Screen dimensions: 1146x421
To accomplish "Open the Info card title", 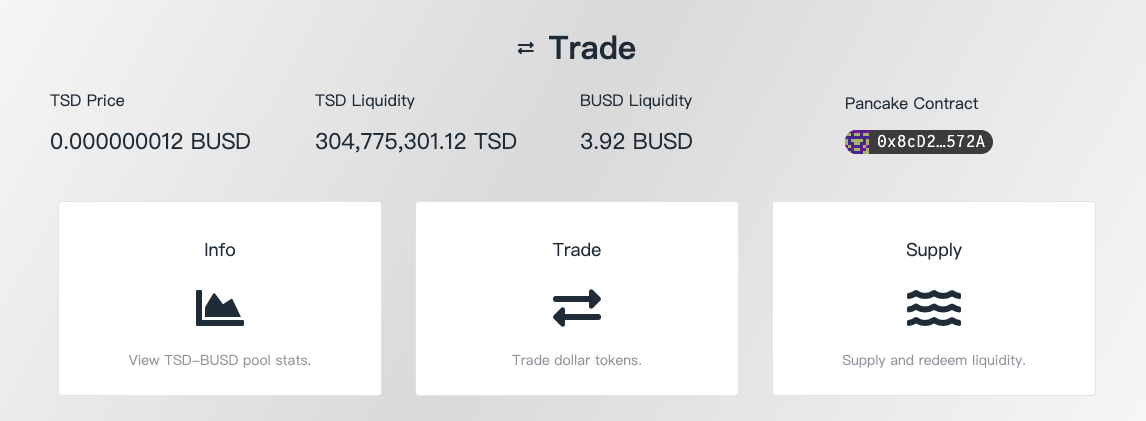I will pyautogui.click(x=220, y=250).
